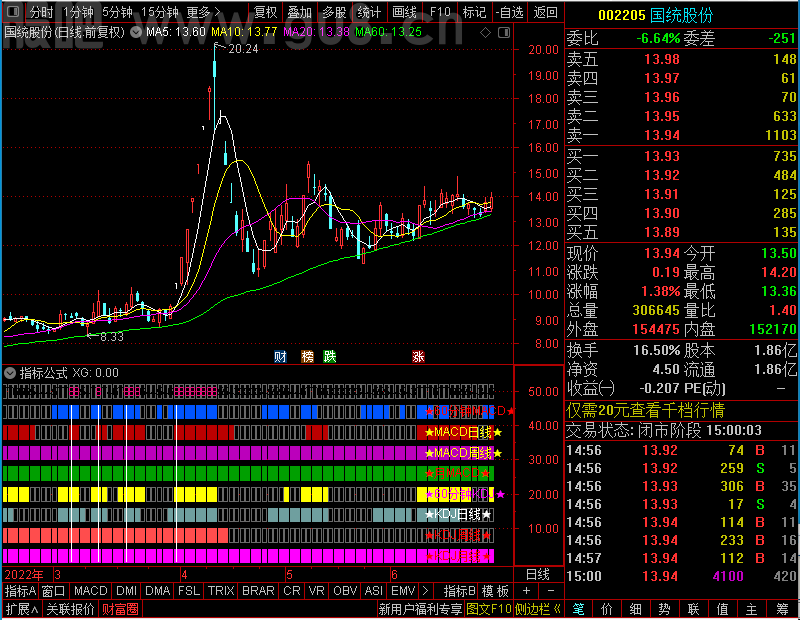Open 关联报价 related quotes
The height and width of the screenshot is (620, 800).
pyautogui.click(x=70, y=609)
